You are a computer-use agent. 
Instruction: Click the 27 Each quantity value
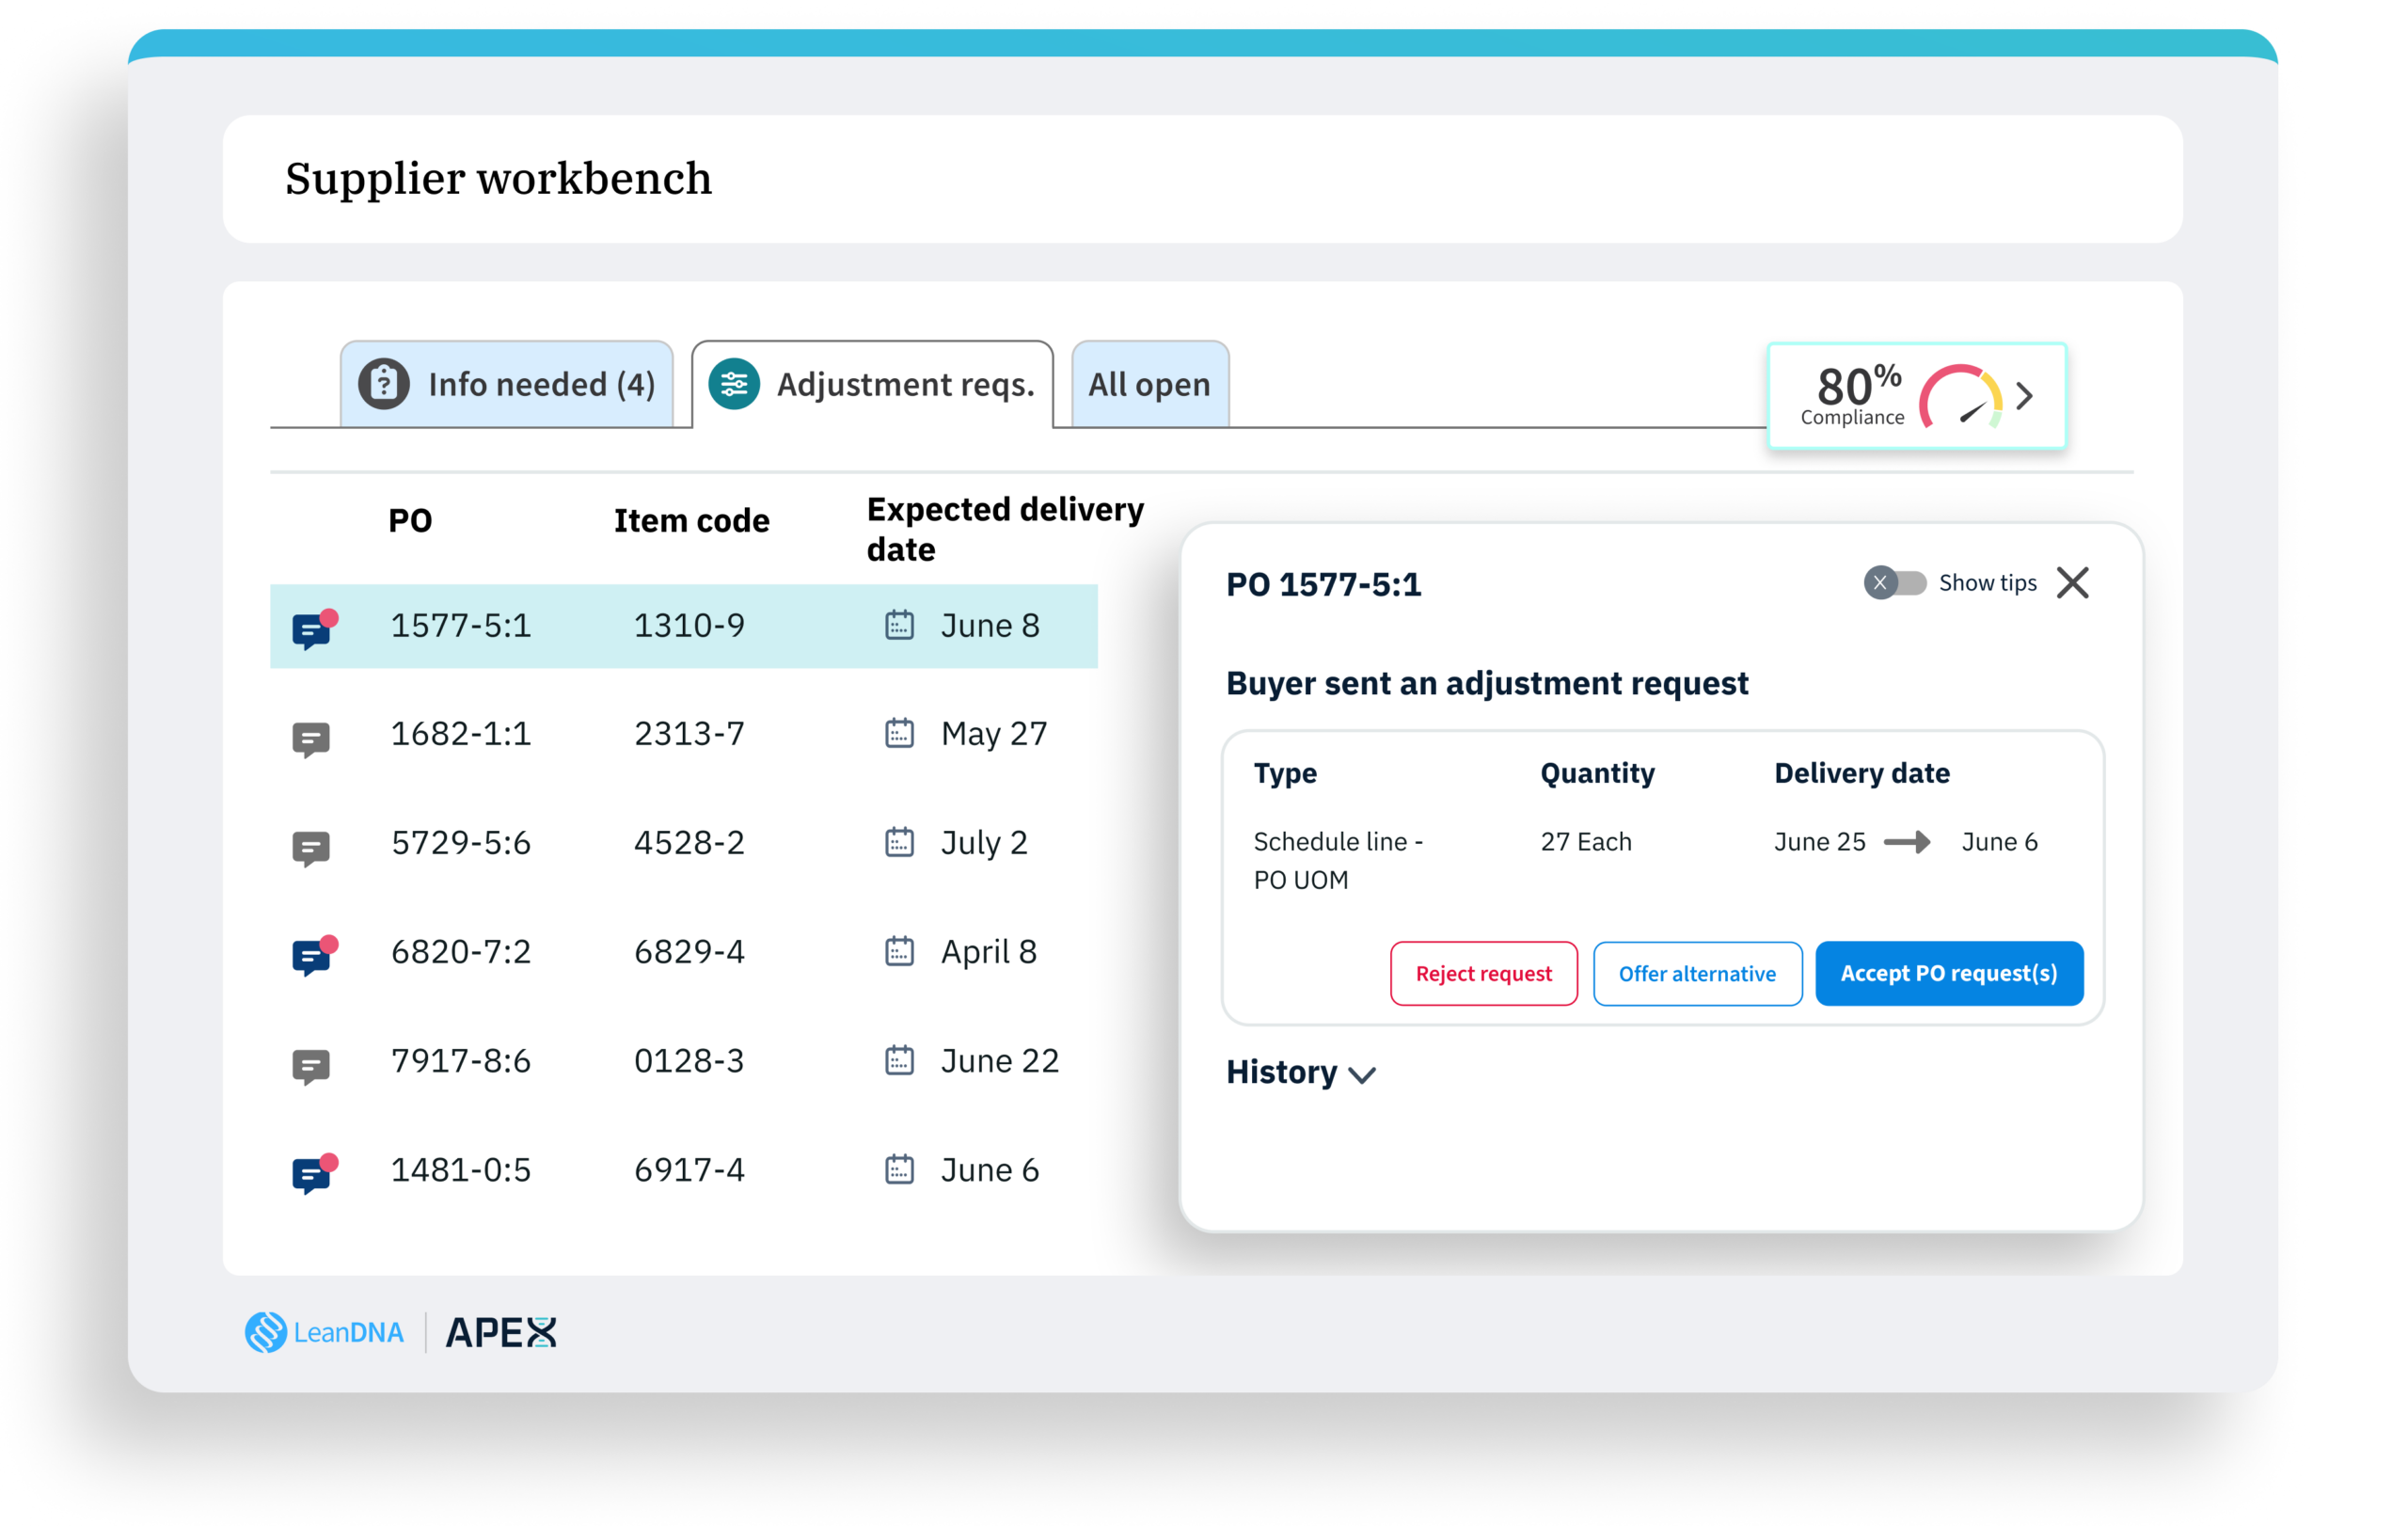[1586, 842]
